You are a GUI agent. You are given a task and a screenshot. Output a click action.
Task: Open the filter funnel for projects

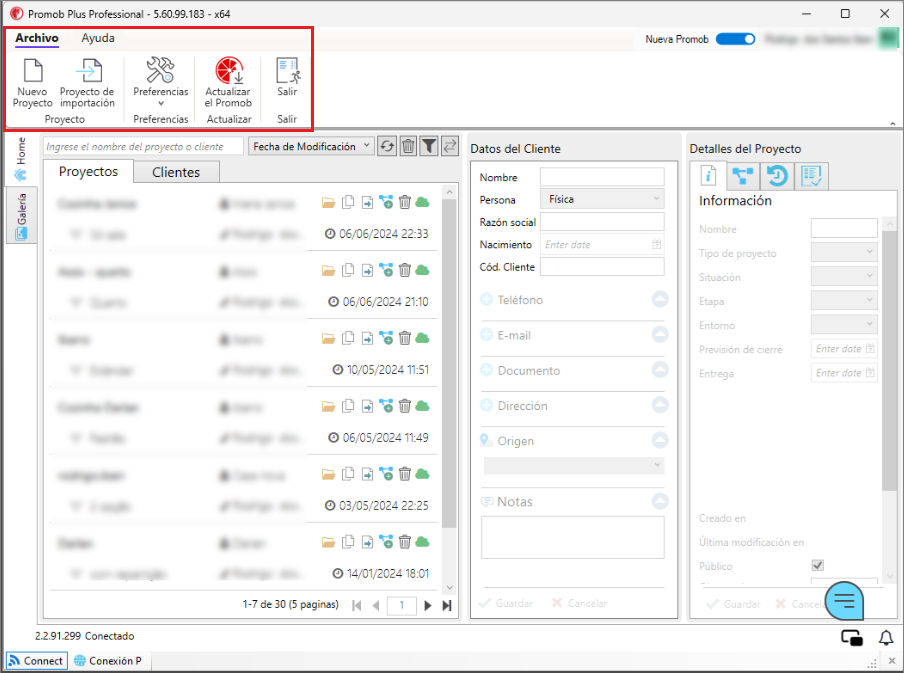428,146
